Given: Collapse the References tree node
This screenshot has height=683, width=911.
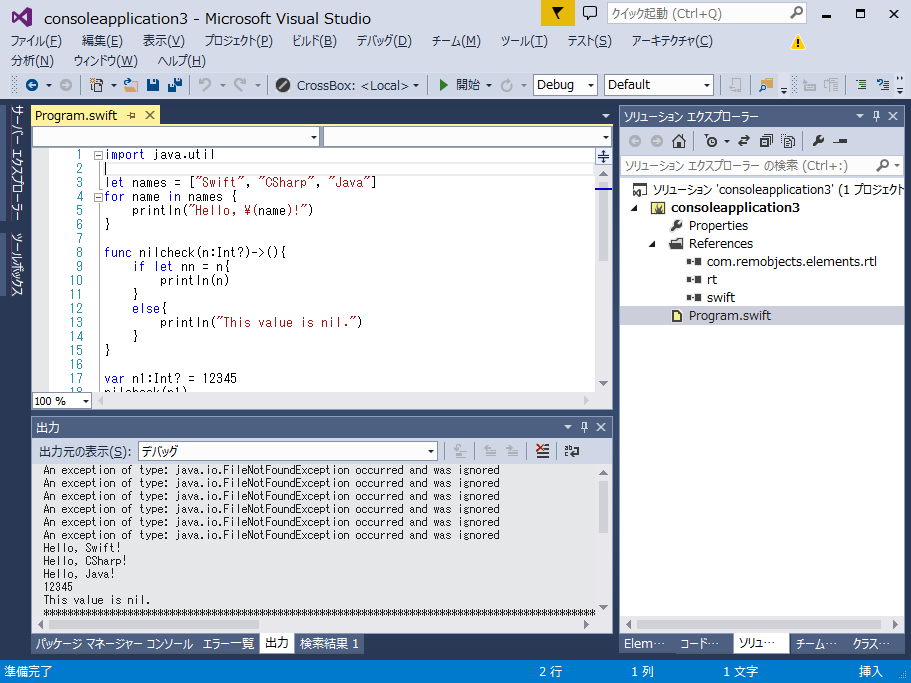Looking at the screenshot, I should 653,244.
